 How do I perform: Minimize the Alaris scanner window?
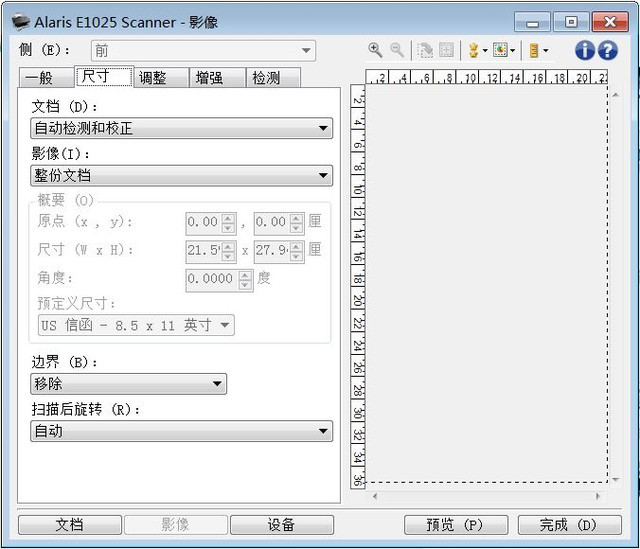533,22
